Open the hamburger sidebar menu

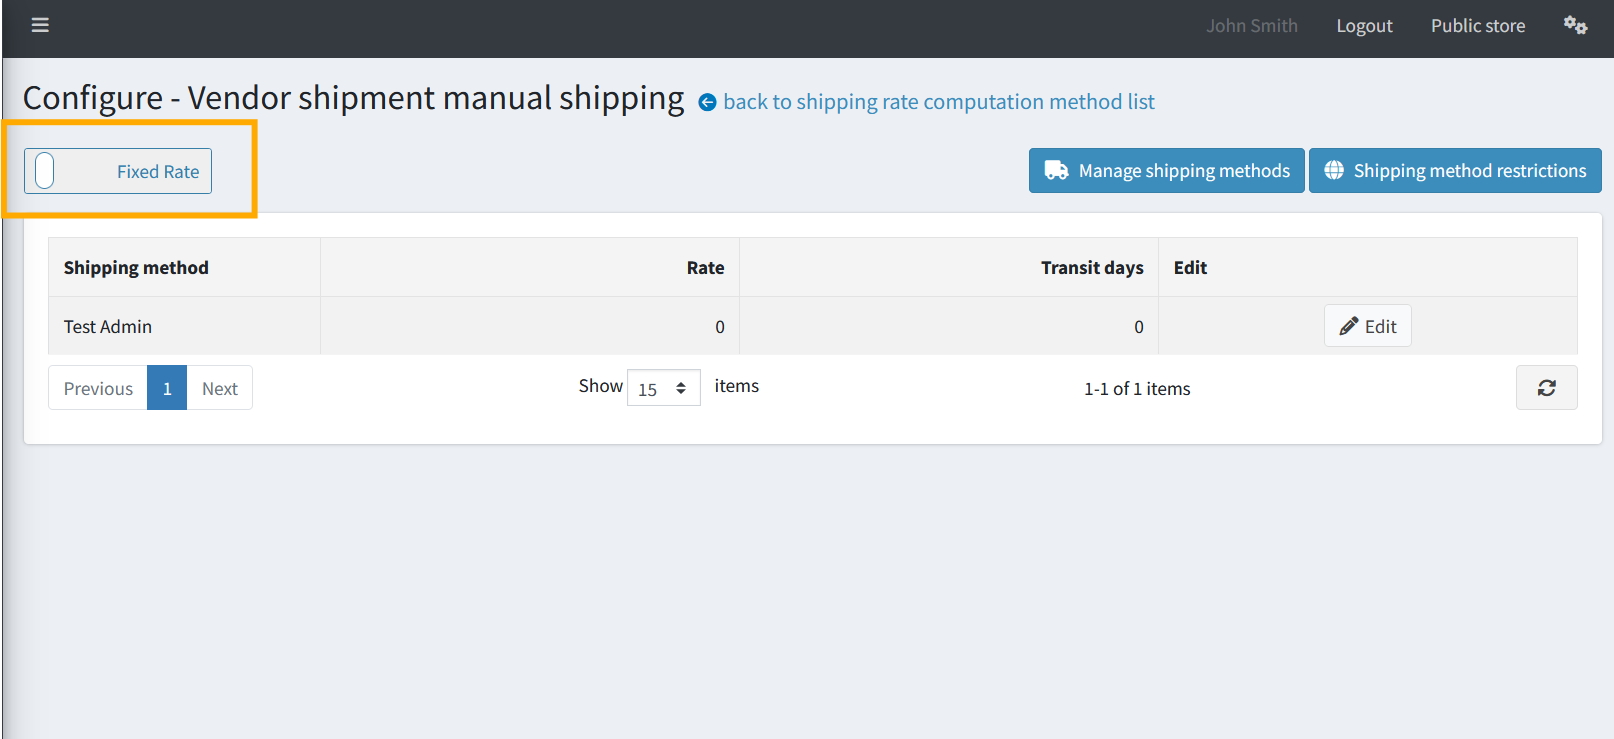tap(40, 25)
